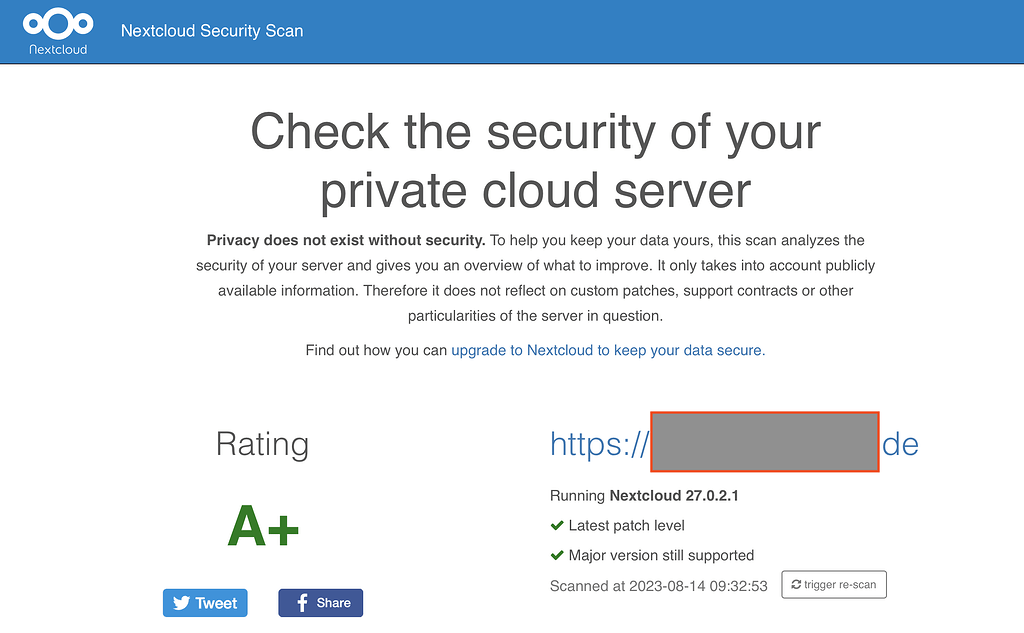Select the green A+ rating badge
This screenshot has width=1024, height=633.
pyautogui.click(x=262, y=527)
